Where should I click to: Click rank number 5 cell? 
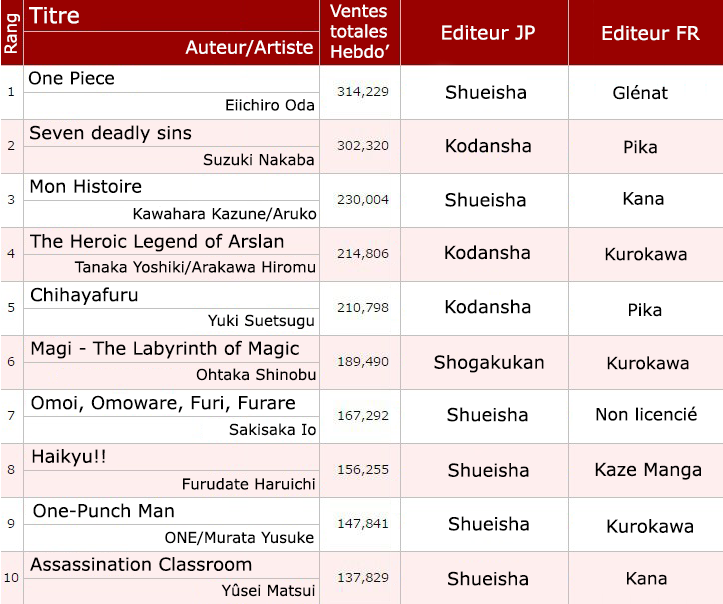11,308
